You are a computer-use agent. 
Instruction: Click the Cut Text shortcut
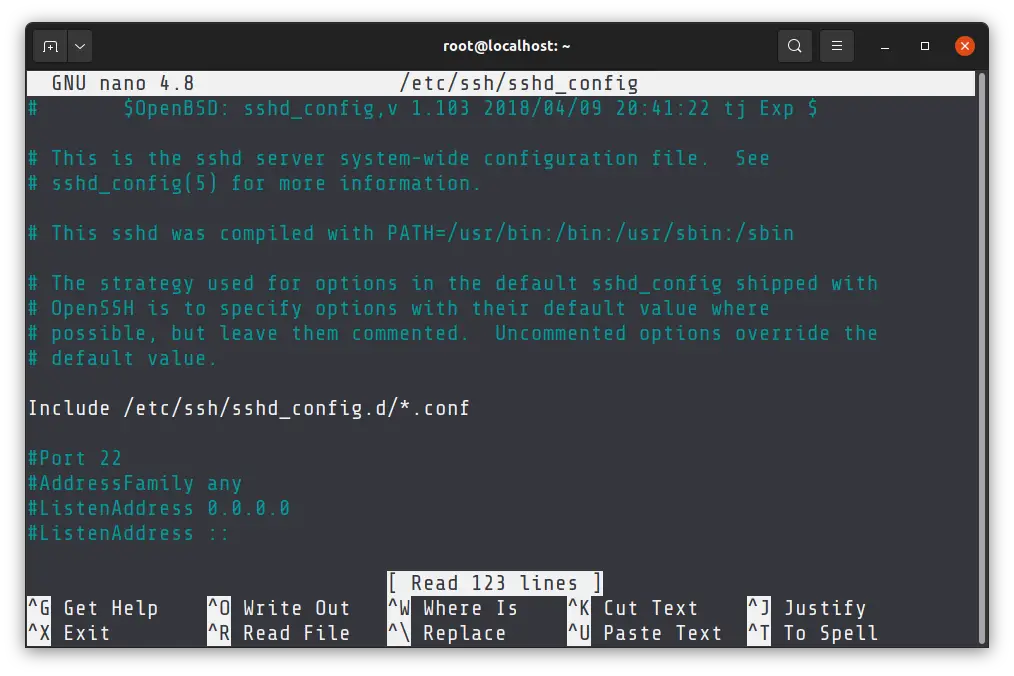650,608
